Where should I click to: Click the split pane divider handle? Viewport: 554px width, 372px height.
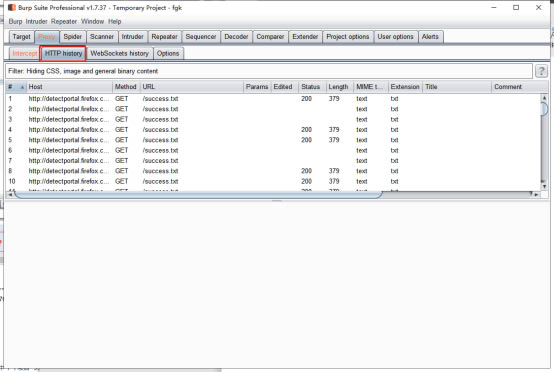click(277, 200)
